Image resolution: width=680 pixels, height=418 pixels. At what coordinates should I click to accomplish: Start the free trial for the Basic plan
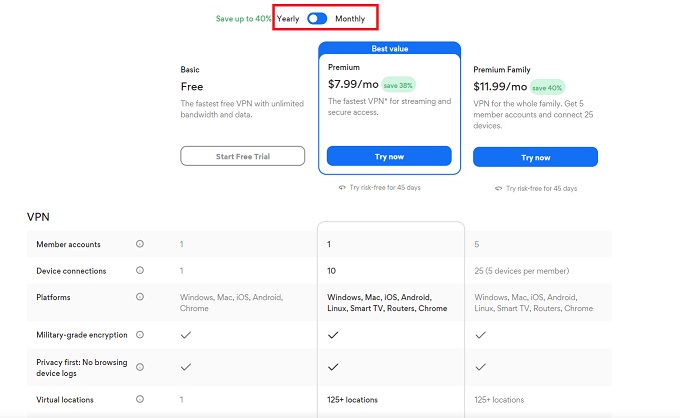[241, 155]
